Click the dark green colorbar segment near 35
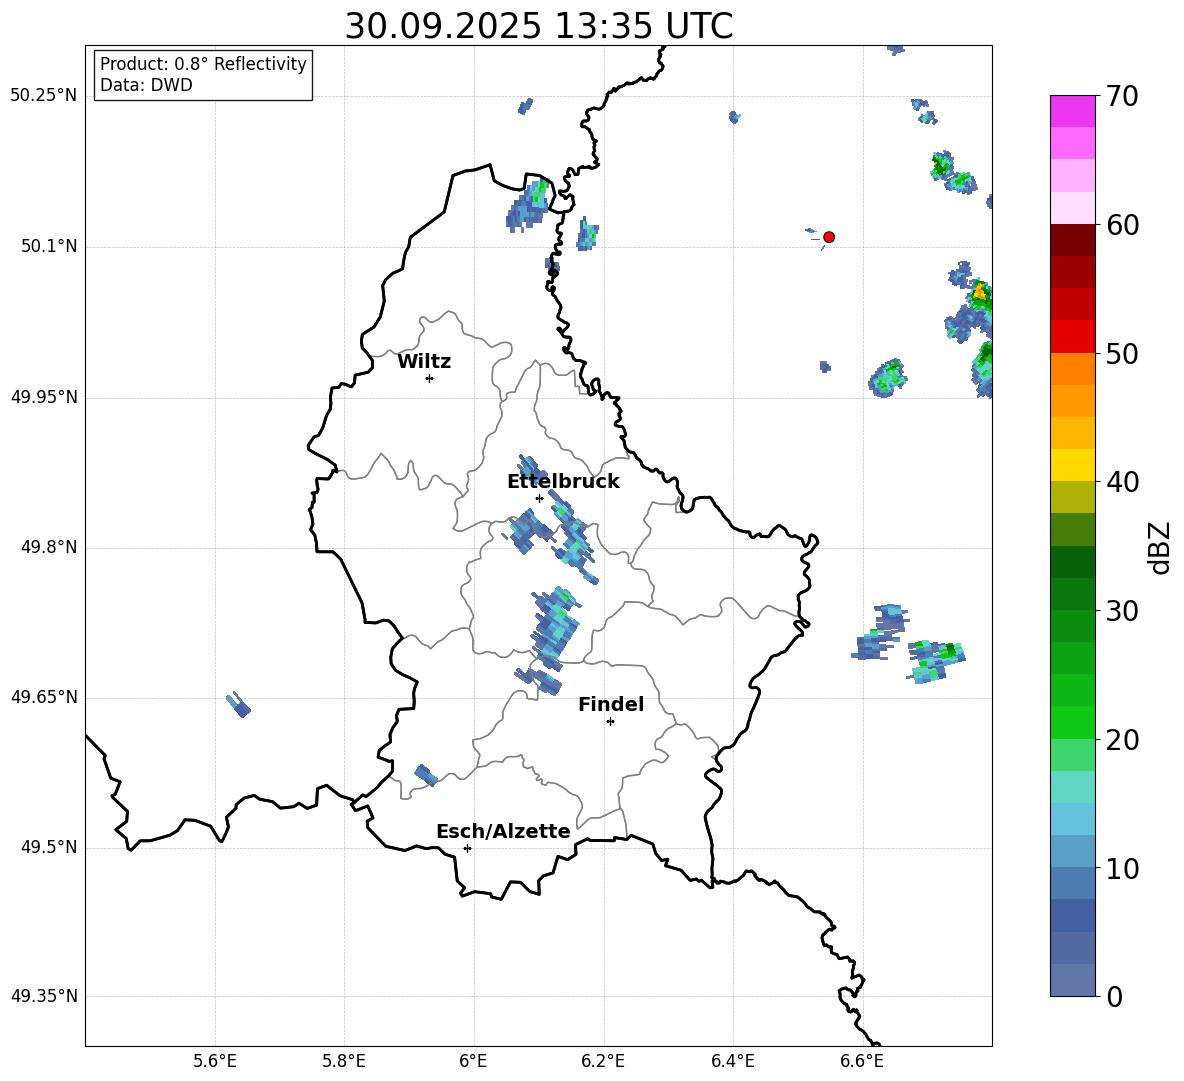The height and width of the screenshot is (1081, 1184). point(1073,562)
